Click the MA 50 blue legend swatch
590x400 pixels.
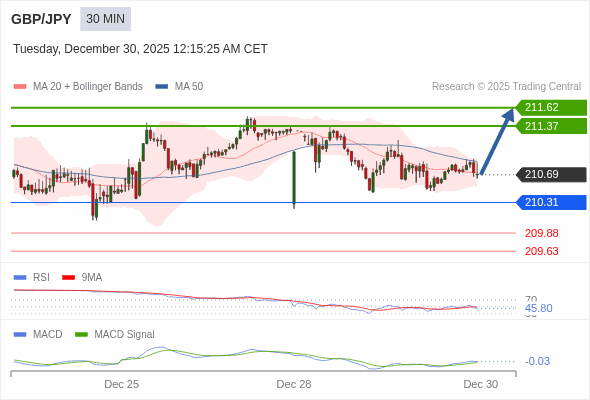161,87
